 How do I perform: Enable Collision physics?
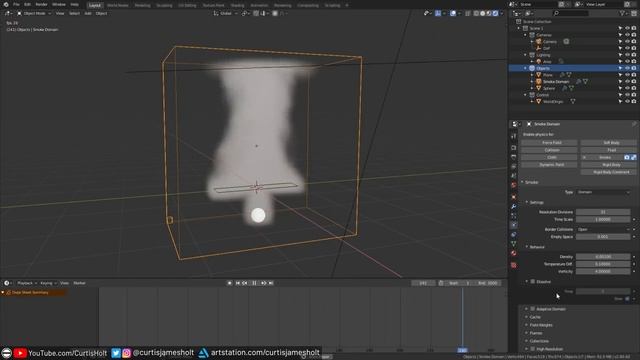(x=549, y=150)
